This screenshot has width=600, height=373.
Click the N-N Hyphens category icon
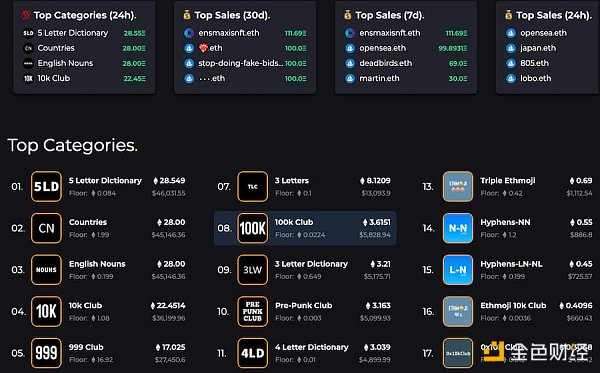(x=458, y=228)
